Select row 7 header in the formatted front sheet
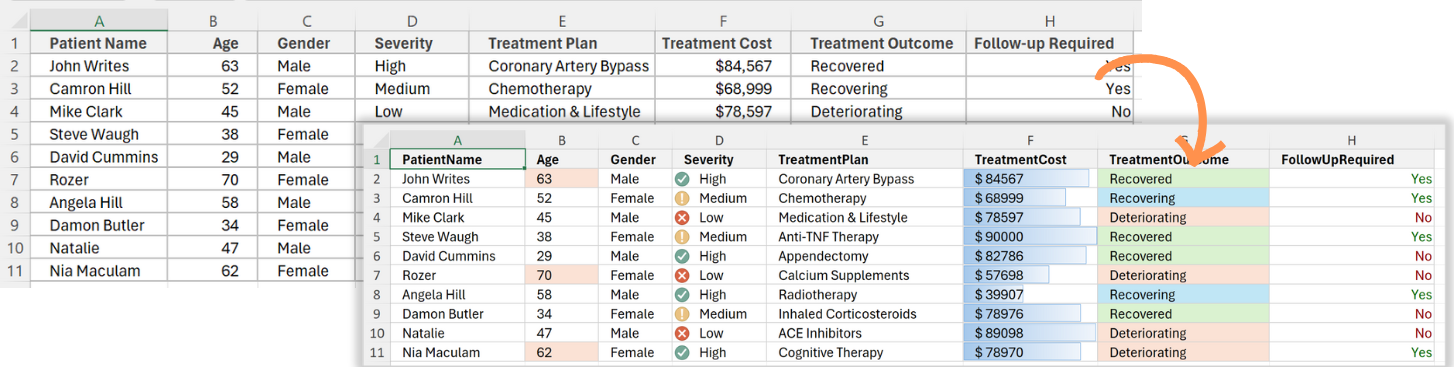Image resolution: width=1454 pixels, height=367 pixels. pos(377,275)
